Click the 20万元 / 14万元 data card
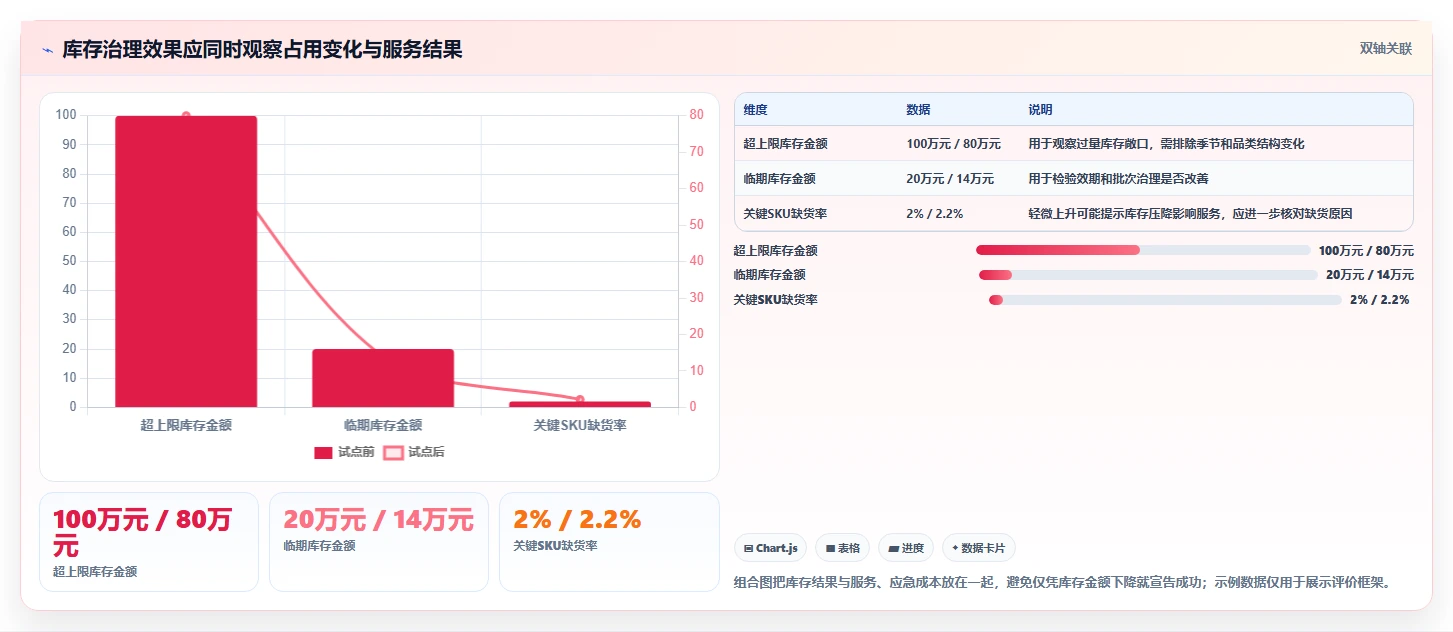 pos(379,542)
